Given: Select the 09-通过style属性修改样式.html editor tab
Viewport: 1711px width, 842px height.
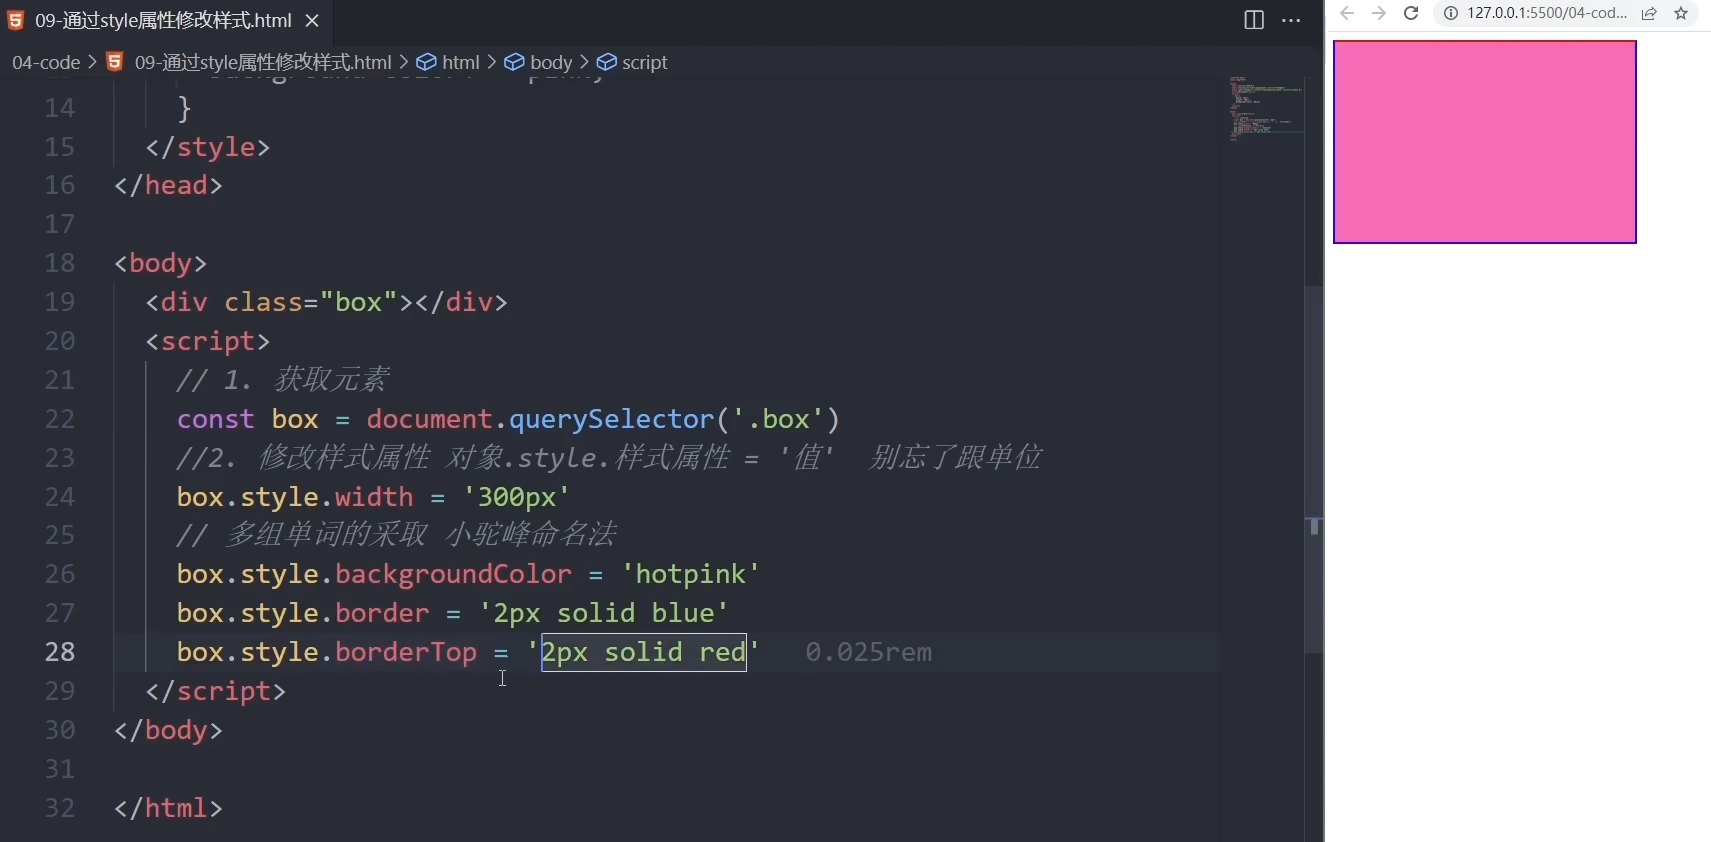Looking at the screenshot, I should (165, 20).
